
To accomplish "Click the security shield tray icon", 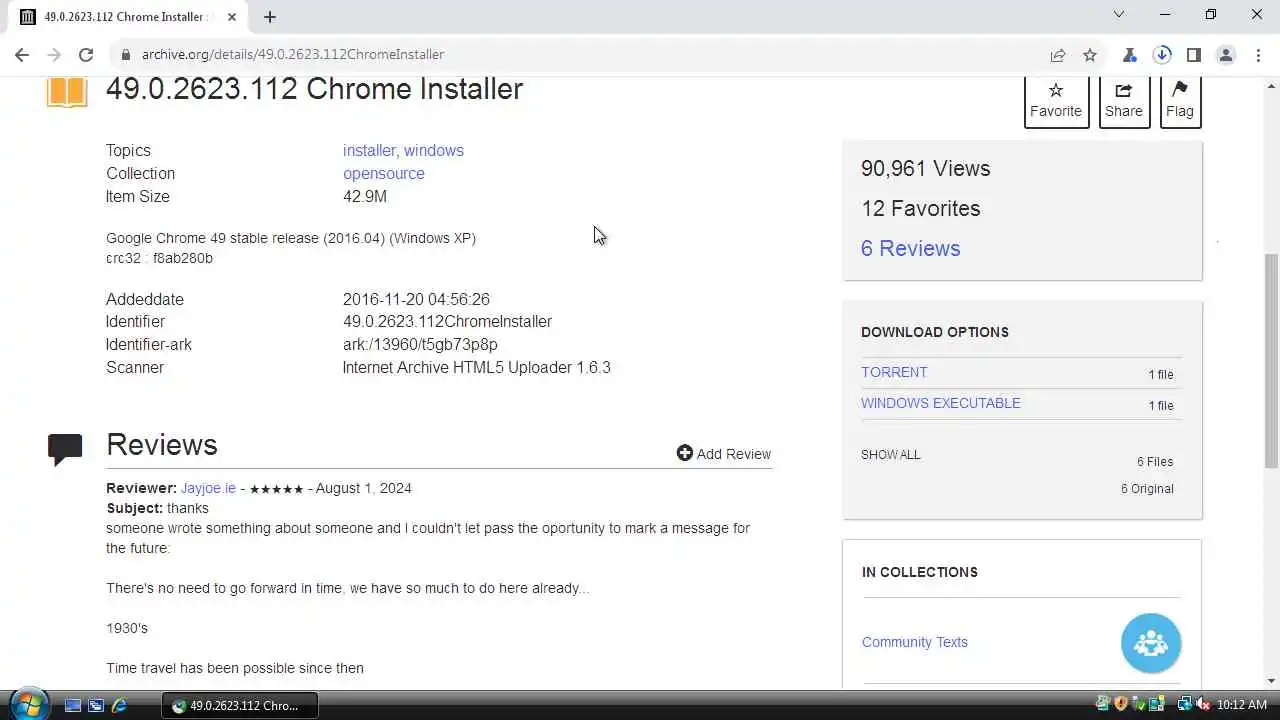I will 1121,705.
